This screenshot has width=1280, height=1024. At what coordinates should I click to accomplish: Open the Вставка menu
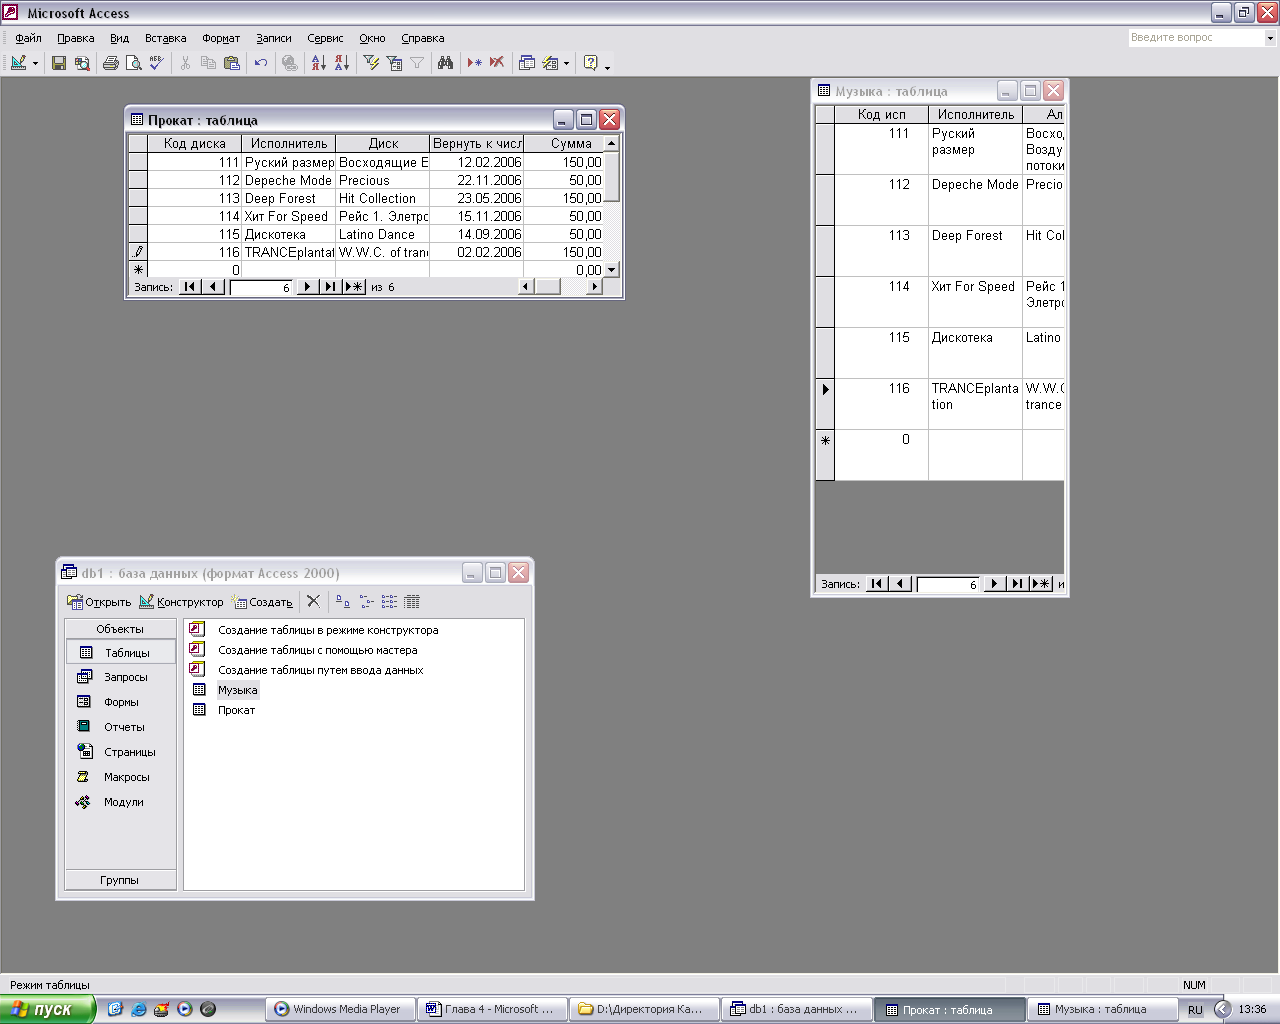pyautogui.click(x=165, y=38)
